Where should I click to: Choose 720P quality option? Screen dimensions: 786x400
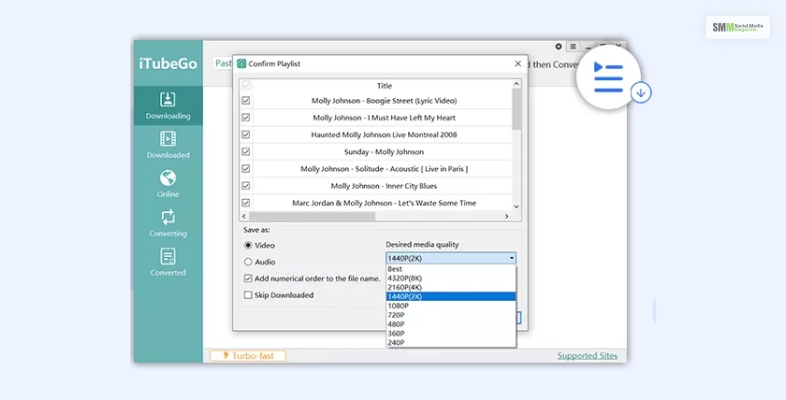[451, 315]
